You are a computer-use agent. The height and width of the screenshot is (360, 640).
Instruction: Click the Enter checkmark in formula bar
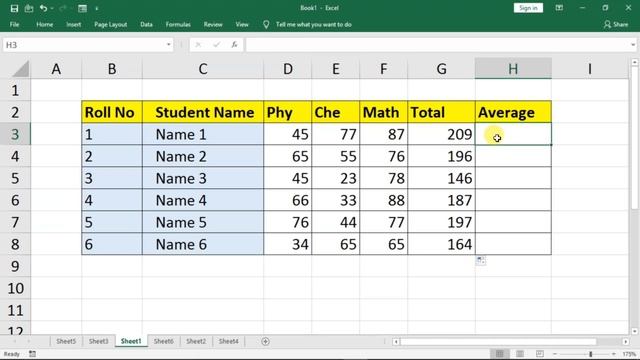217,44
